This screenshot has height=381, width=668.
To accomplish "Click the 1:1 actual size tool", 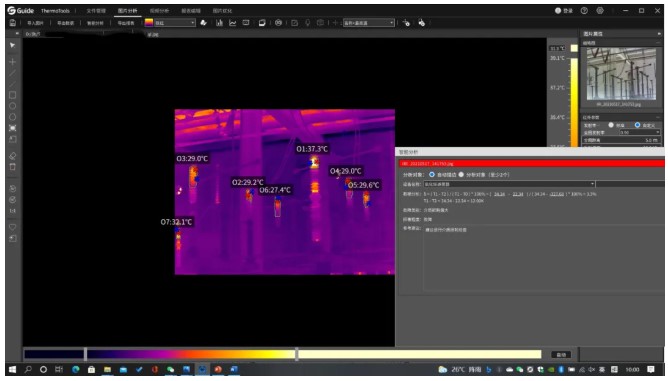I will coord(12,211).
